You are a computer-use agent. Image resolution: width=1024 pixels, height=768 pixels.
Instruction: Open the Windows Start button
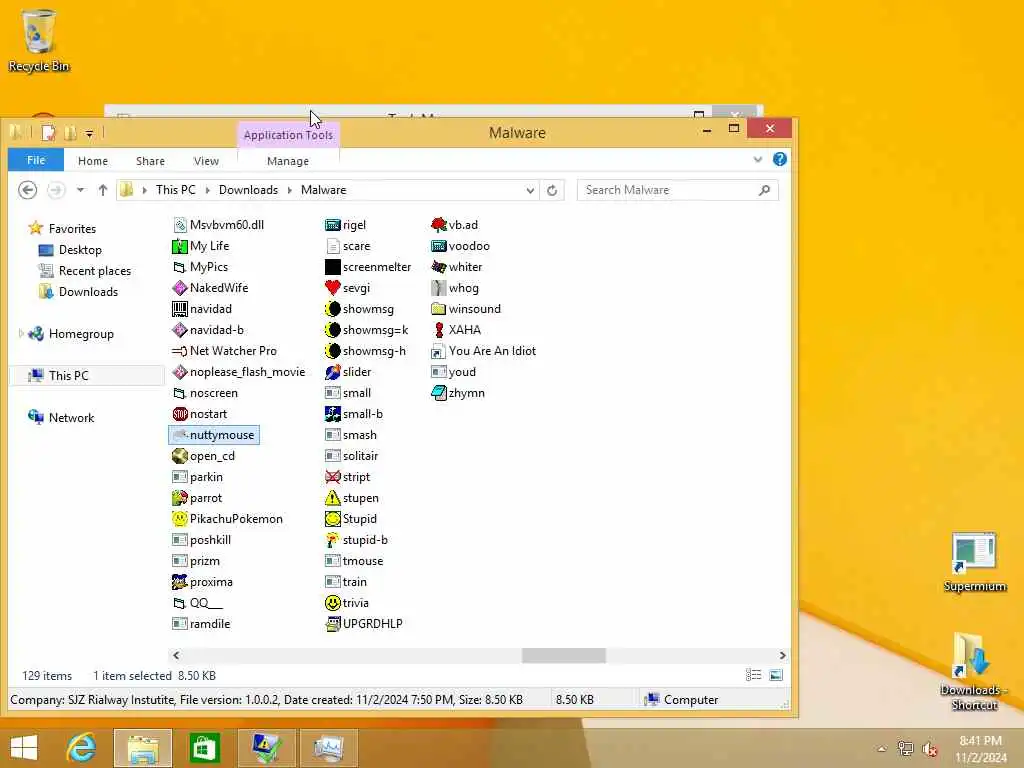24,748
